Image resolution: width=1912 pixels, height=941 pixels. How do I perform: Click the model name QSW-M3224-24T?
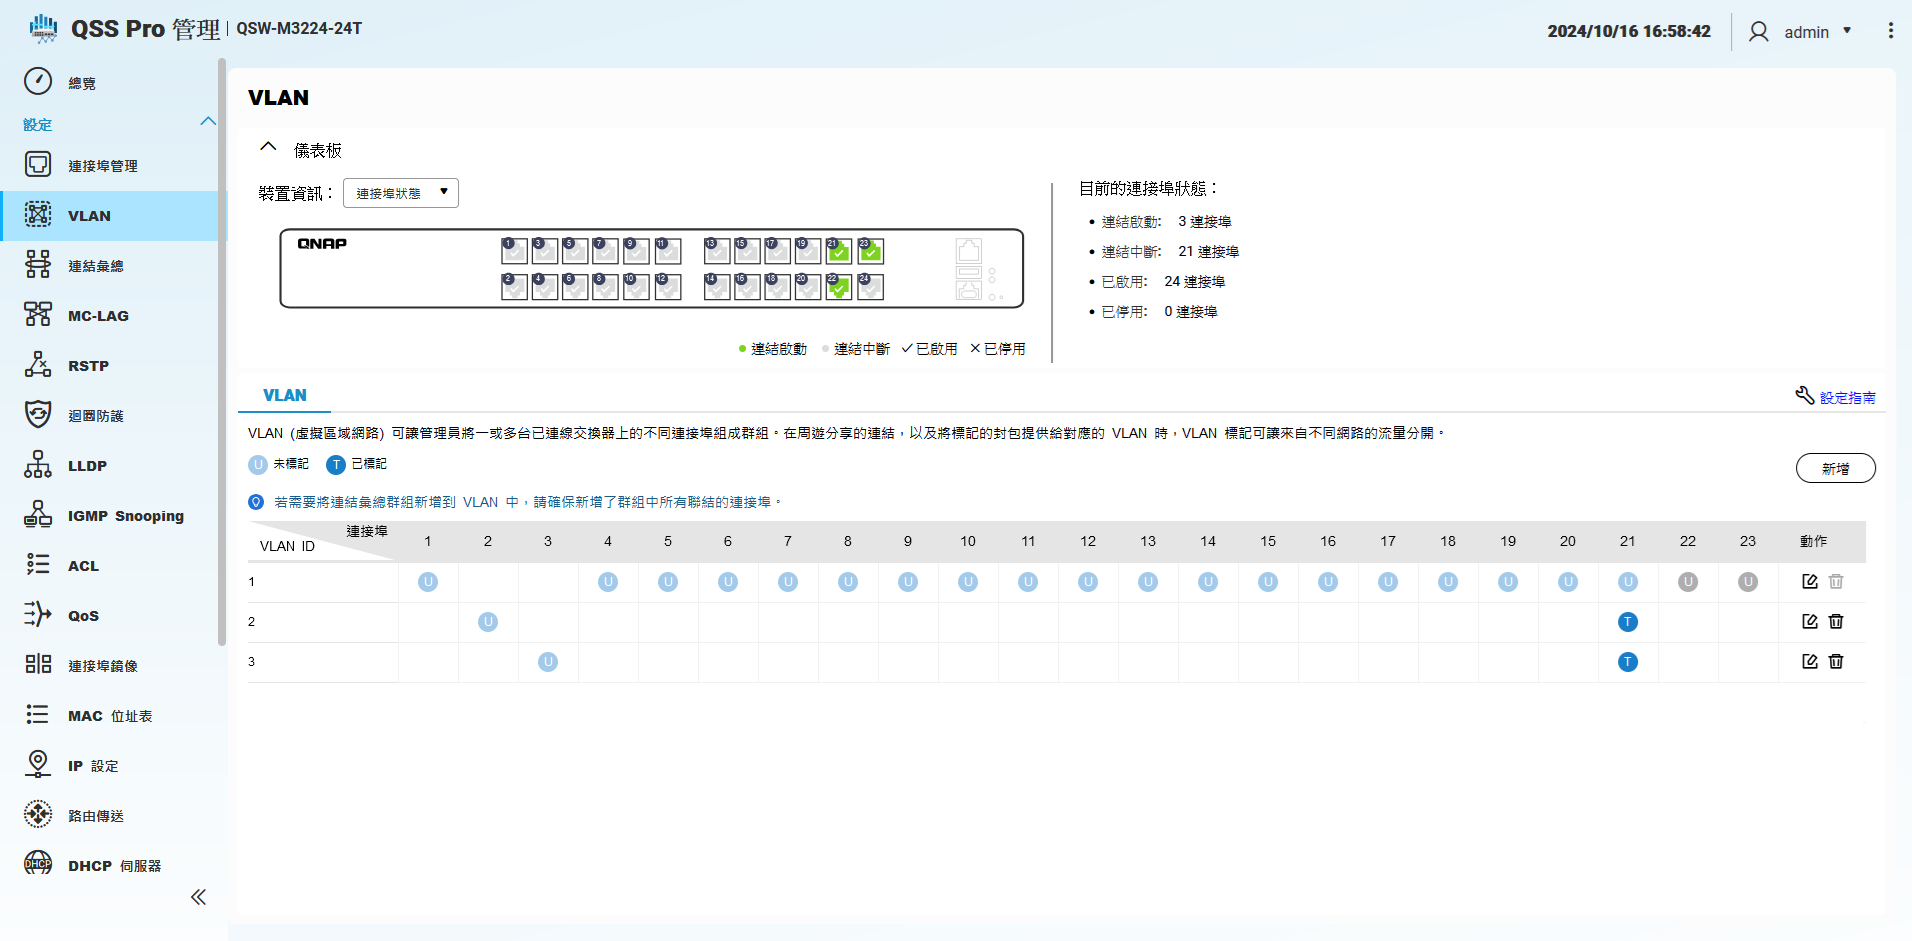click(299, 29)
